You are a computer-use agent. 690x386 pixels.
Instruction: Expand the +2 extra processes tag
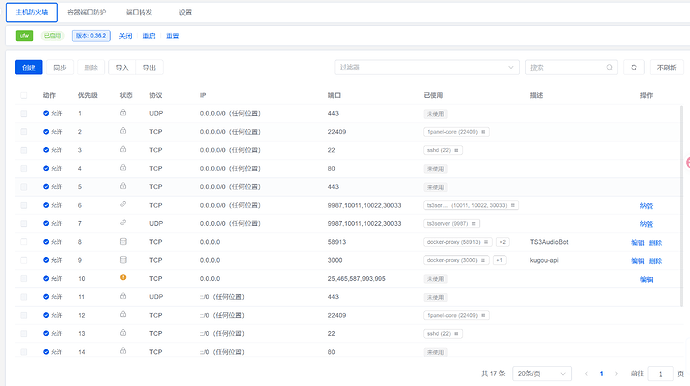point(503,242)
